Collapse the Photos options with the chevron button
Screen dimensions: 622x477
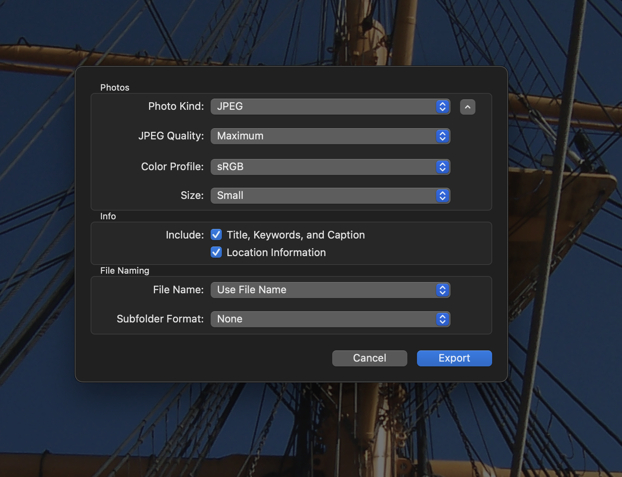coord(468,107)
